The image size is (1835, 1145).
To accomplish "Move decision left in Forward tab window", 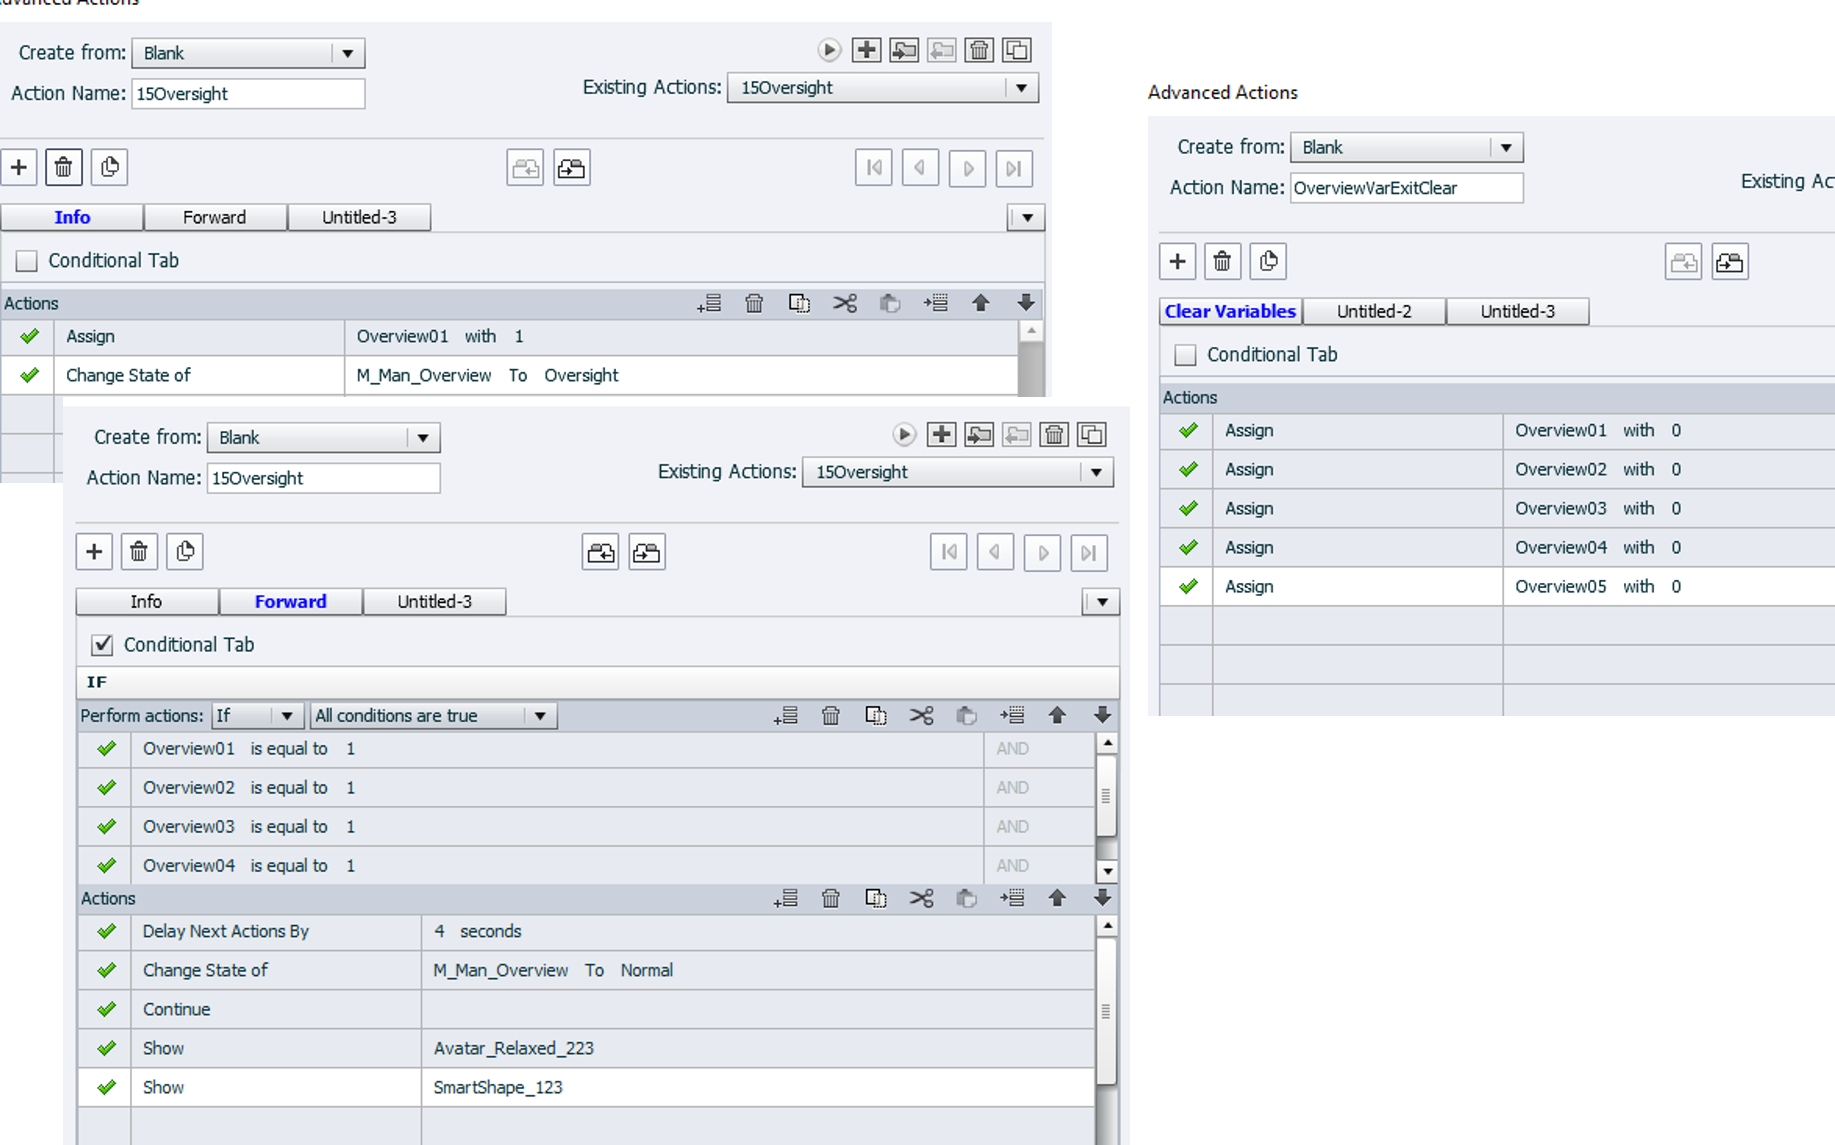I will tap(601, 552).
